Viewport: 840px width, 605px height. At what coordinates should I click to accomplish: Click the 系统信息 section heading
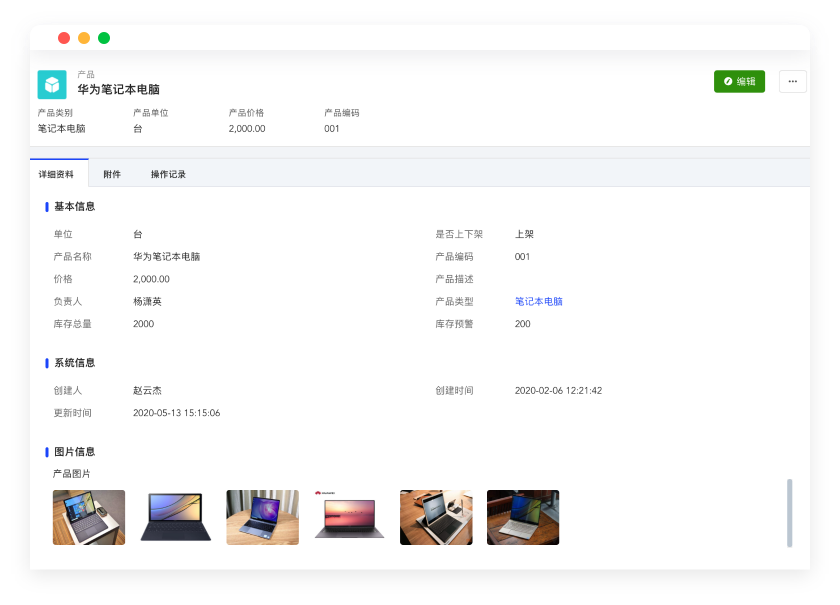(x=74, y=363)
